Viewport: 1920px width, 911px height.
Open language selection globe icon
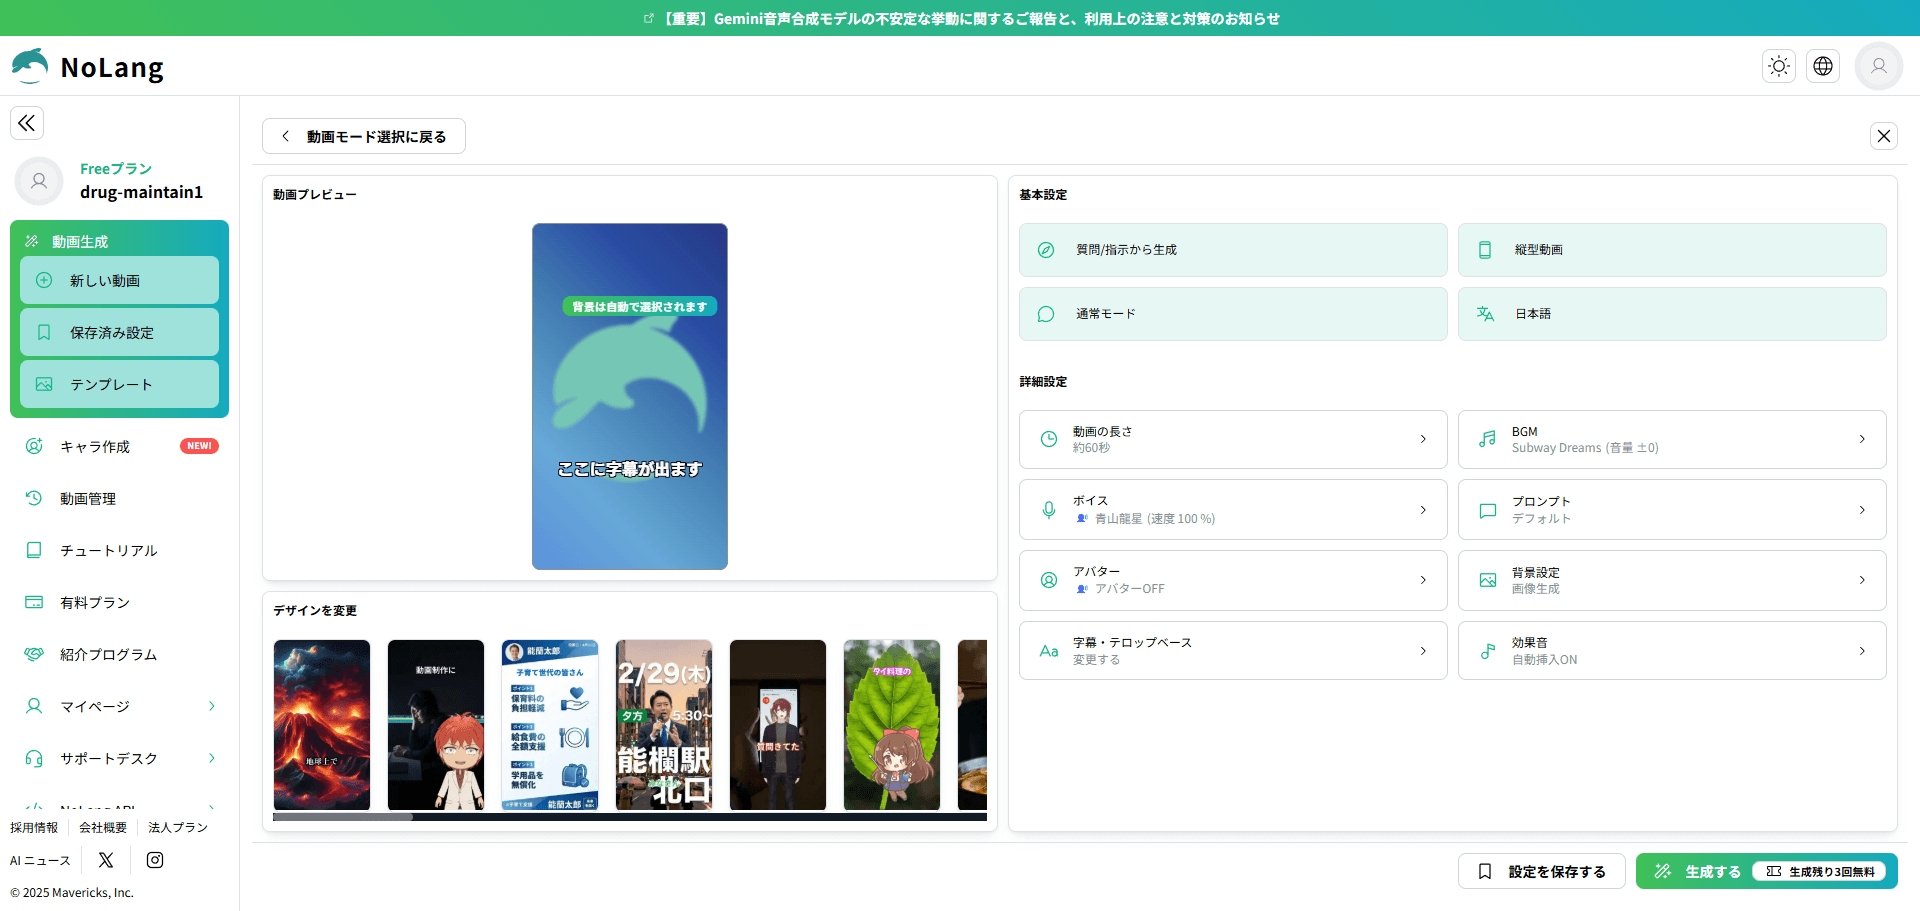(1822, 66)
